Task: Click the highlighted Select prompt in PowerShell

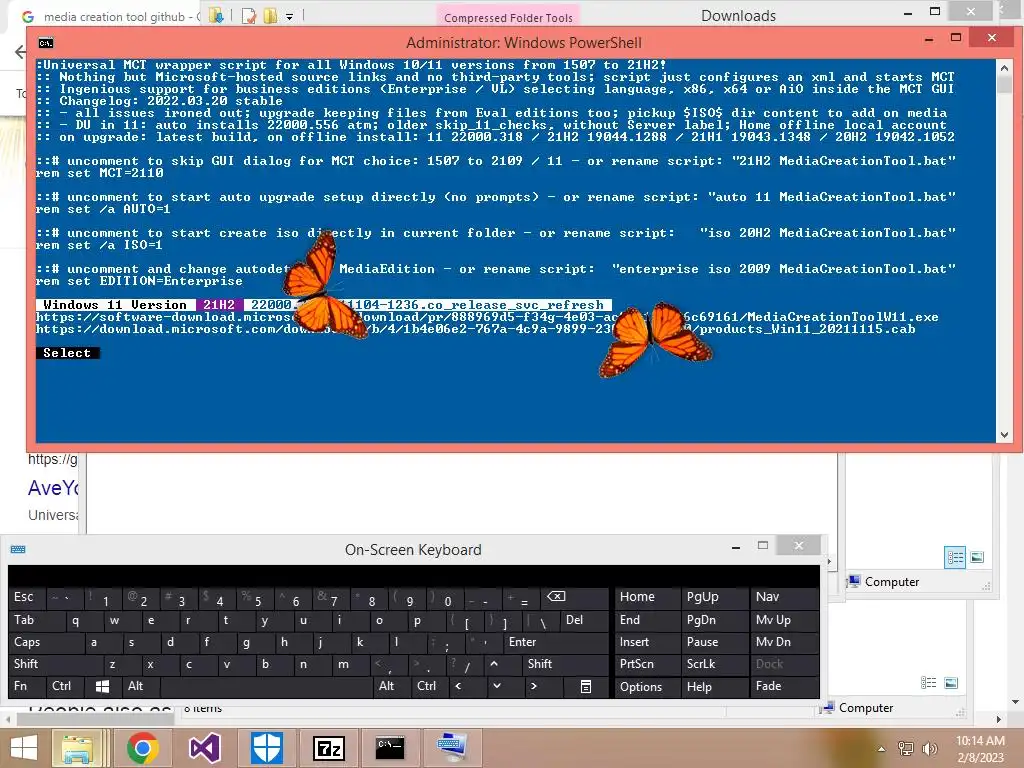Action: 67,353
